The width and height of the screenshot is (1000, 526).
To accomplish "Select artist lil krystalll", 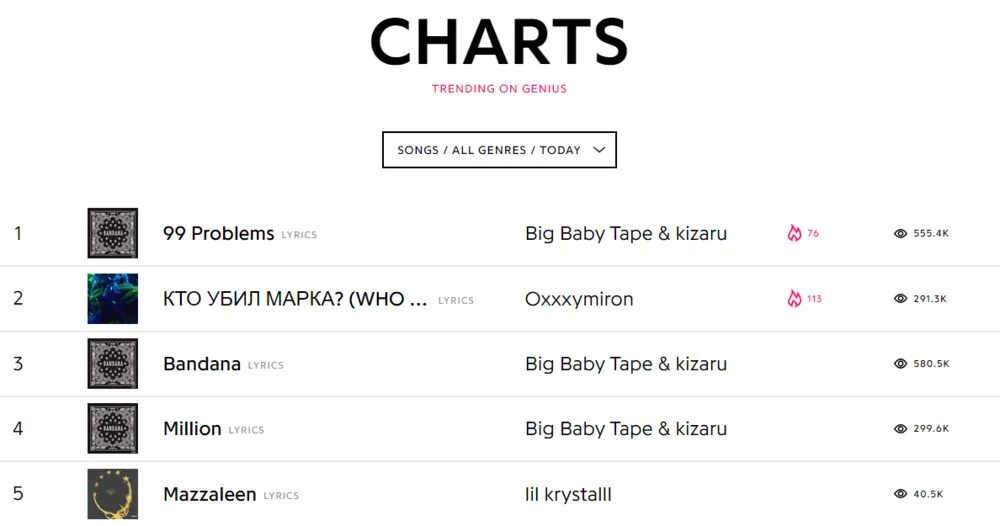I will (568, 494).
